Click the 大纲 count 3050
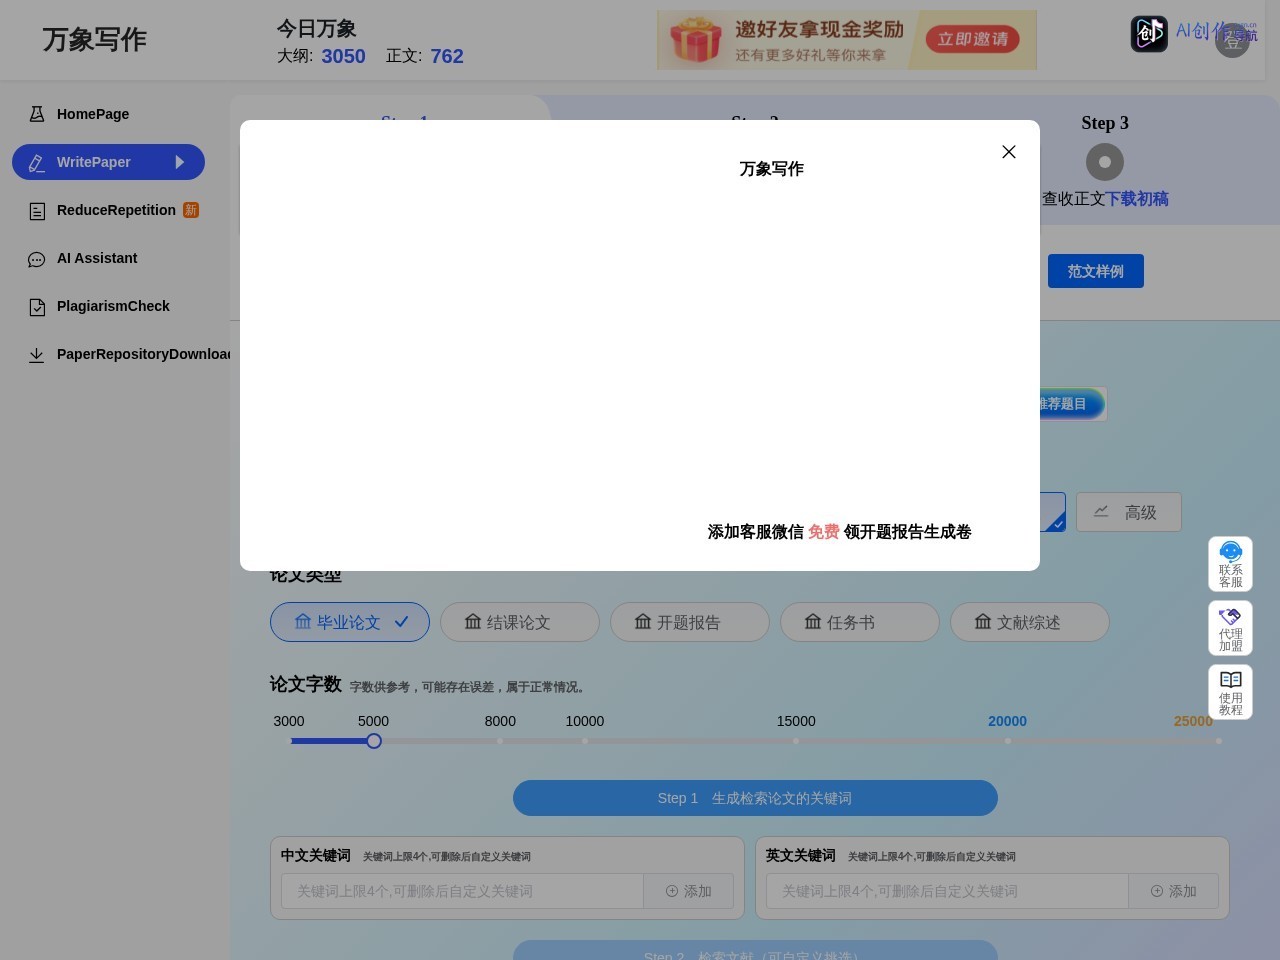1280x960 pixels. click(343, 56)
